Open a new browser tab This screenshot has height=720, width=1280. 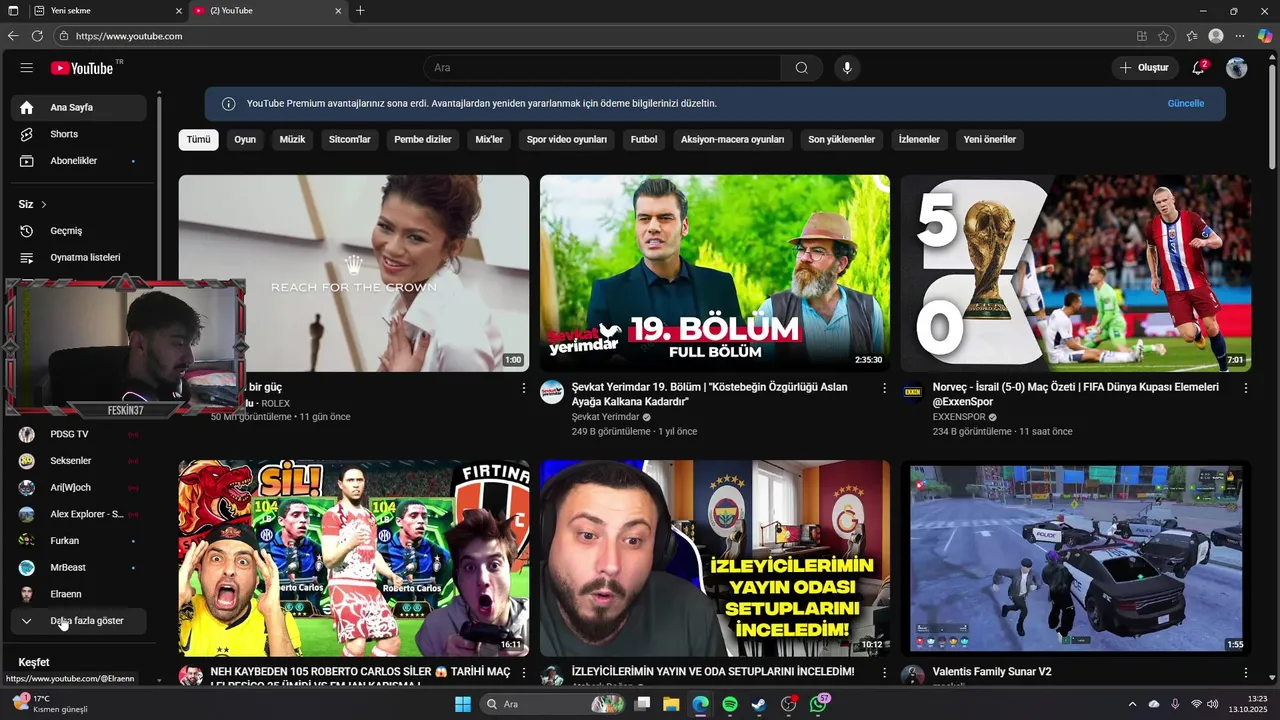click(x=360, y=11)
